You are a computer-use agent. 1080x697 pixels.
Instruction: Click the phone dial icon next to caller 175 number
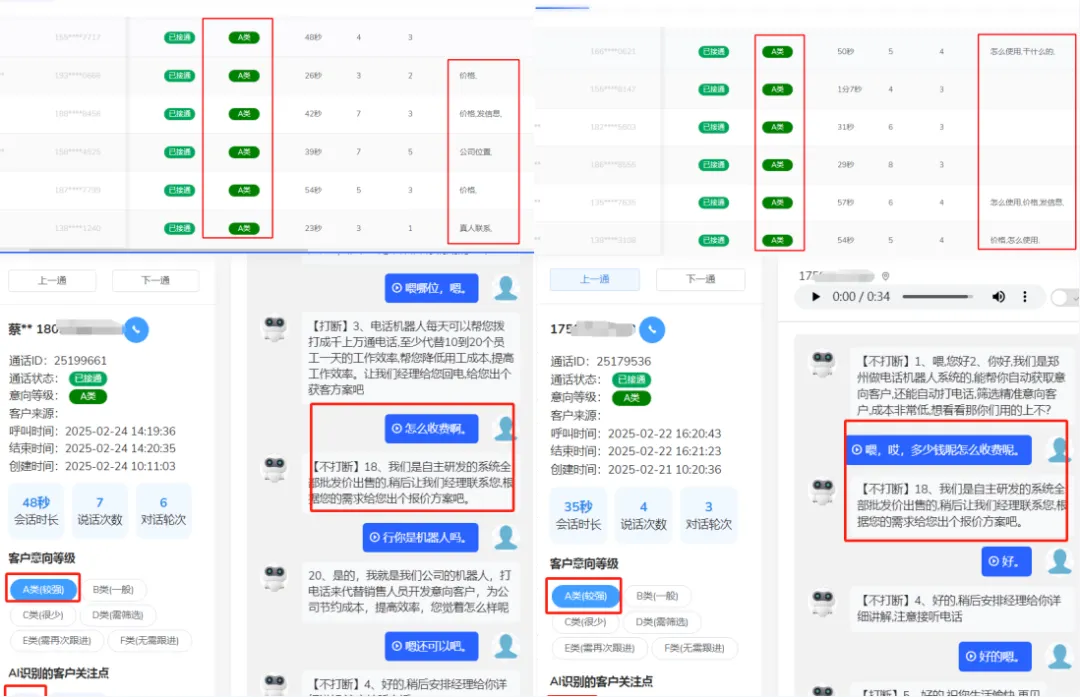pyautogui.click(x=653, y=328)
